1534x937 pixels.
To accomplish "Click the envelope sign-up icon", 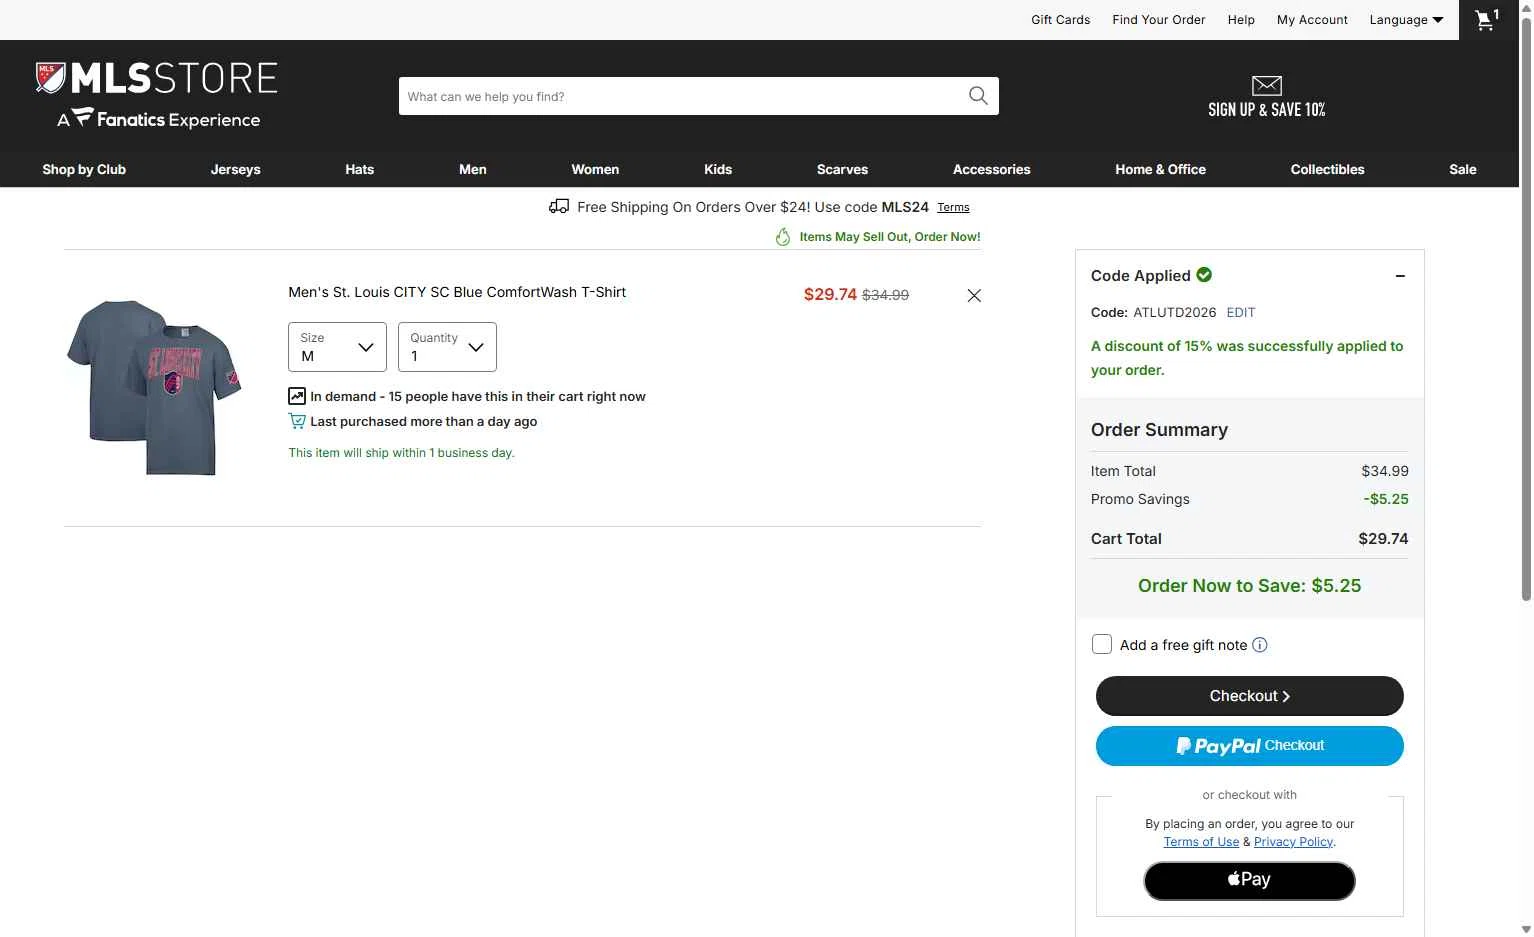I will (x=1266, y=85).
